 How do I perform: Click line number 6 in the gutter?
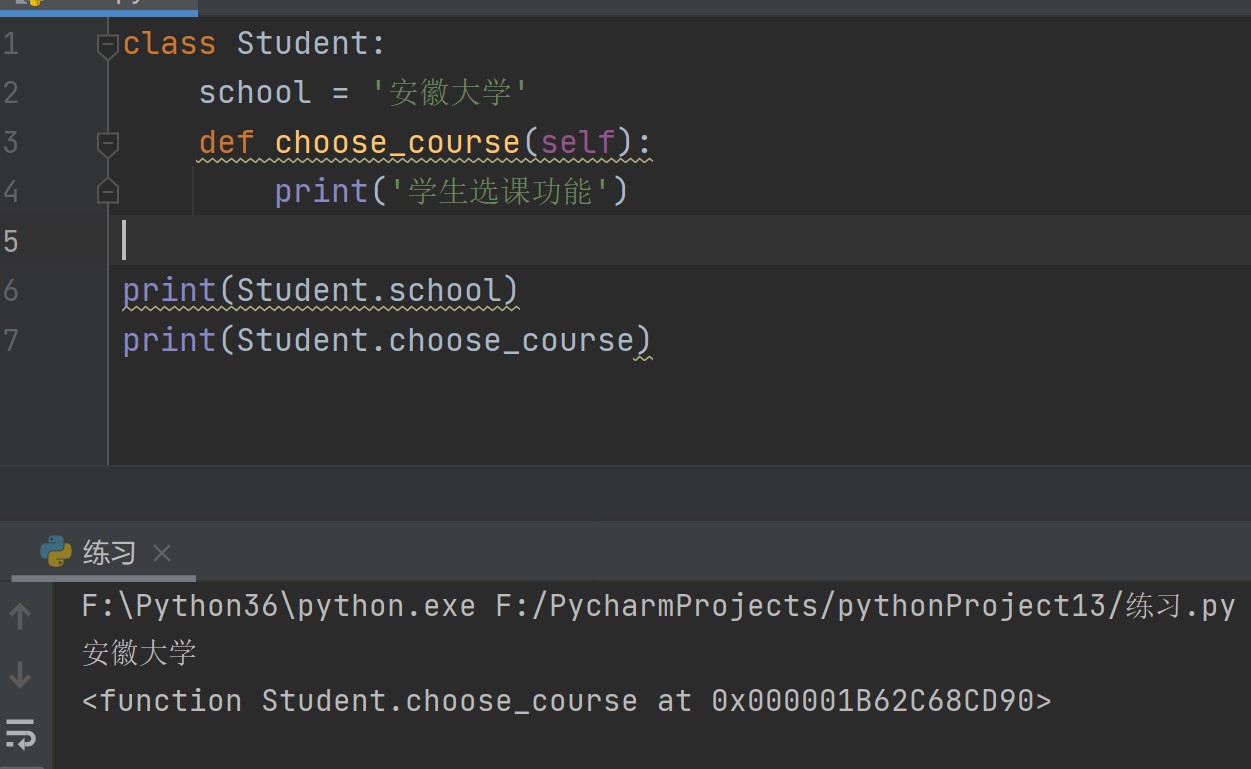pyautogui.click(x=11, y=291)
